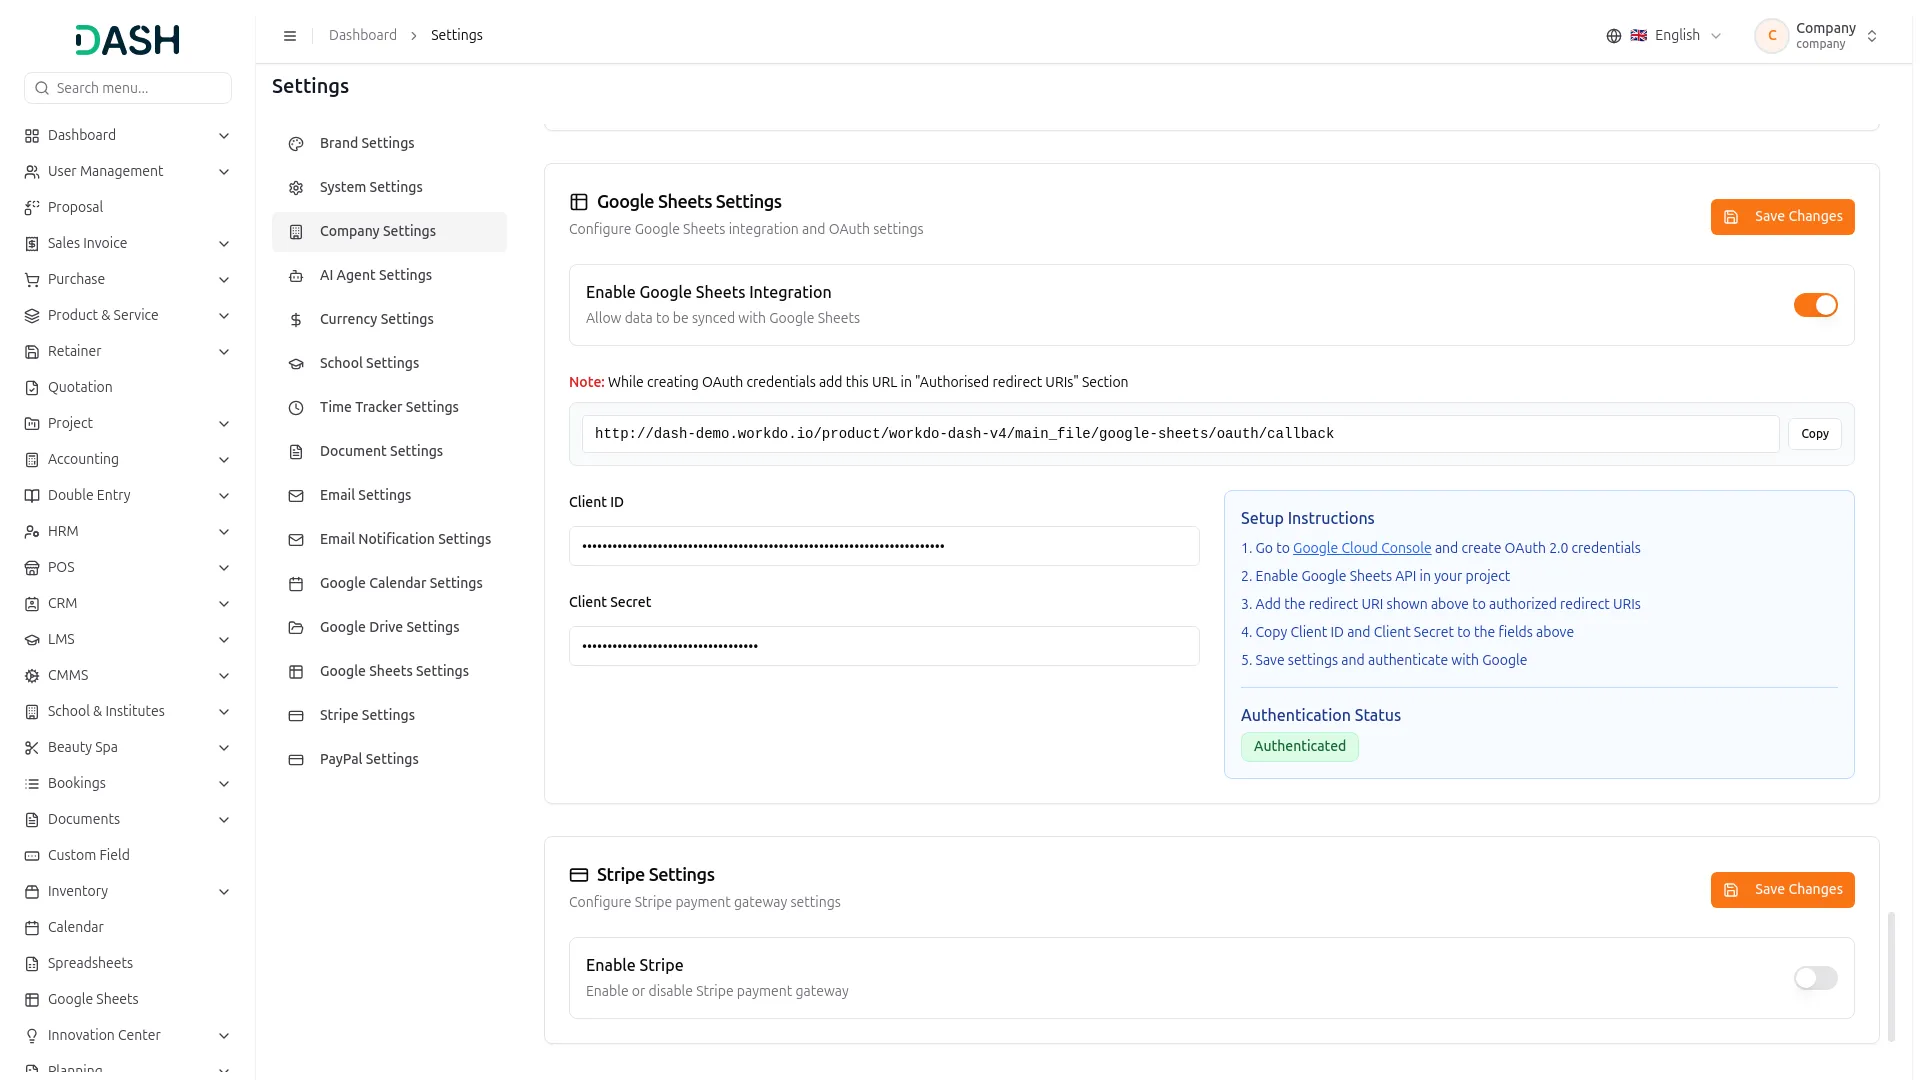Click the Calendar icon in the left sidebar
The width and height of the screenshot is (1920, 1080).
click(32, 928)
